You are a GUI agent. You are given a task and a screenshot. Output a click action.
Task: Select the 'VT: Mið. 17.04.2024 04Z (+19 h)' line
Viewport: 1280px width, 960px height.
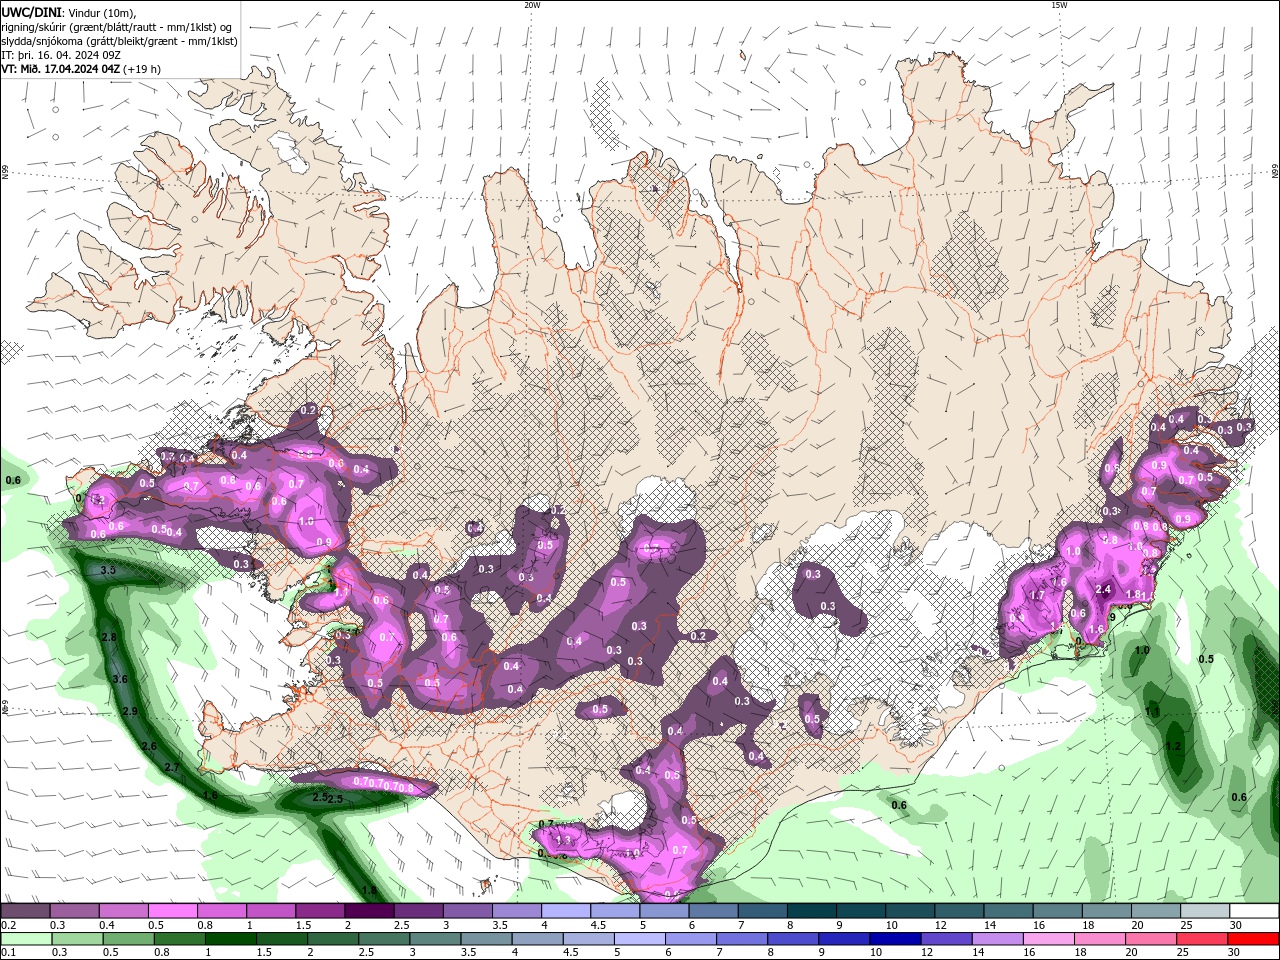click(81, 69)
